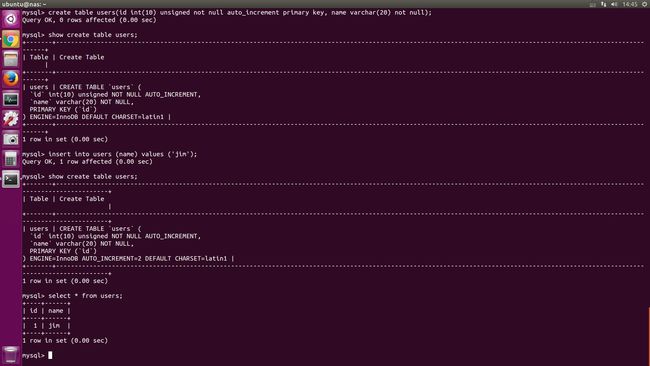Open the Trash at the dock bottom
The width and height of the screenshot is (650, 366).
(11, 355)
